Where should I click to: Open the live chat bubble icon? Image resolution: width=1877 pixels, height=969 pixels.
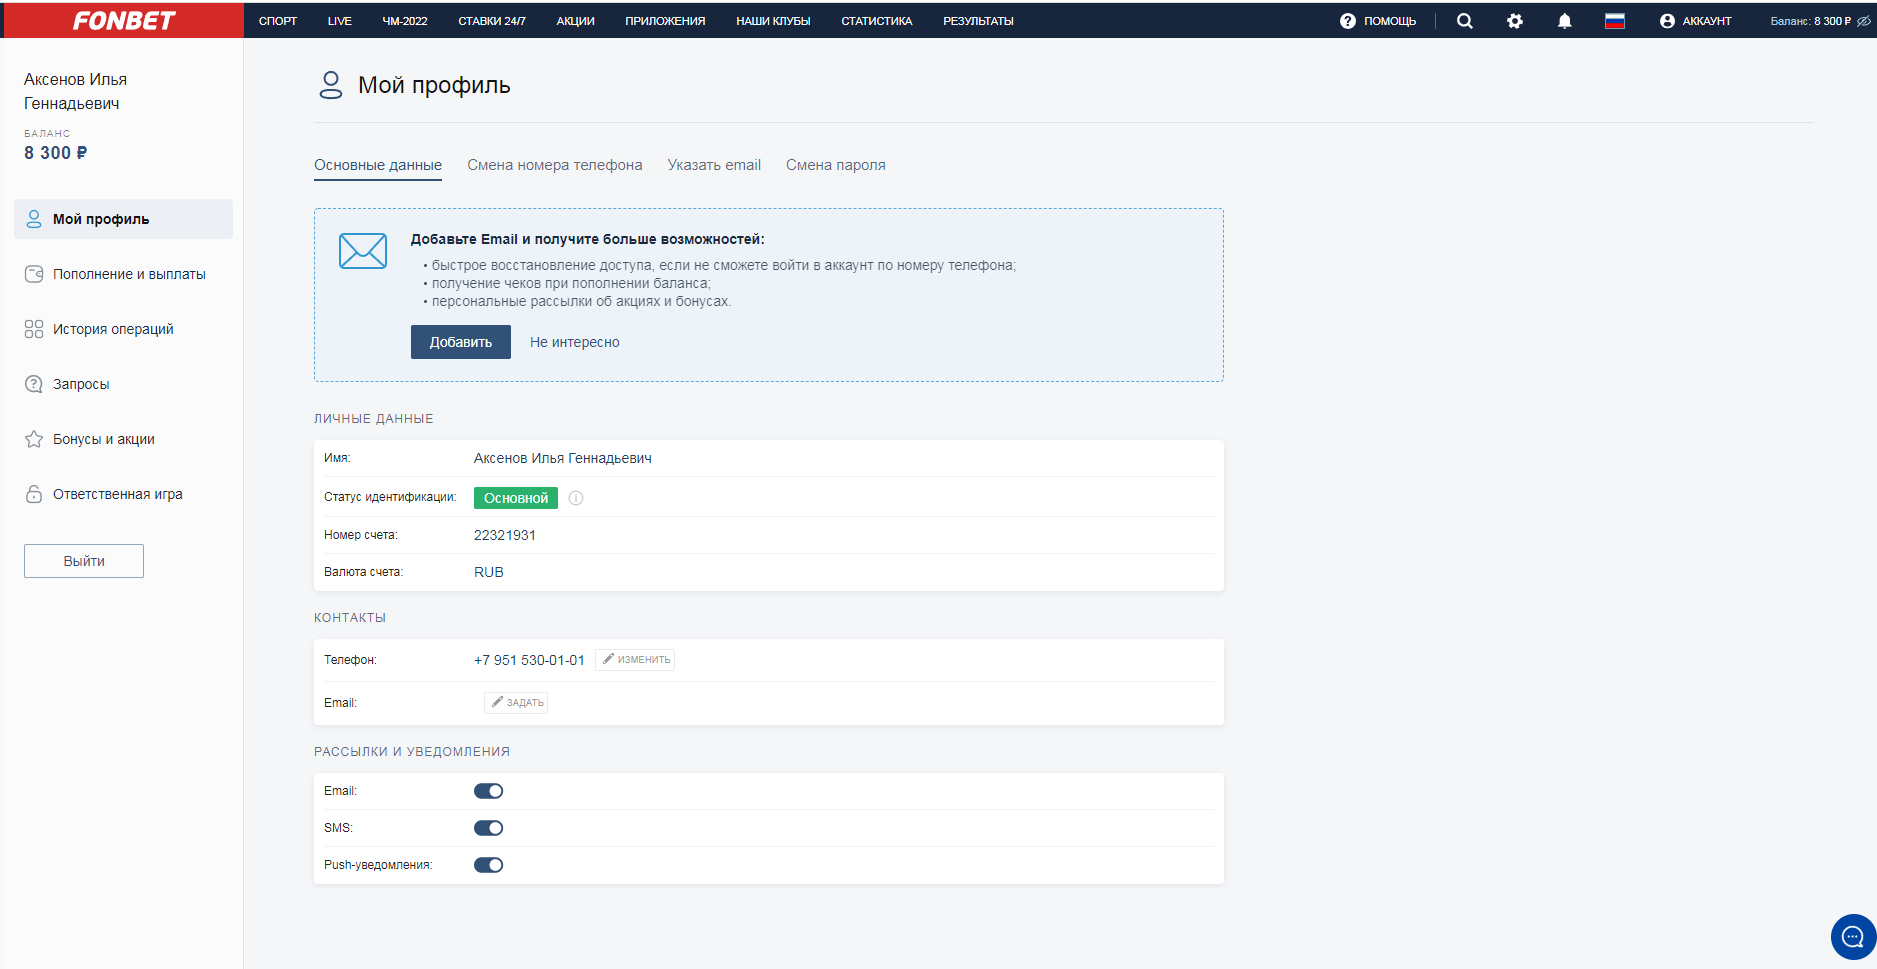point(1852,937)
